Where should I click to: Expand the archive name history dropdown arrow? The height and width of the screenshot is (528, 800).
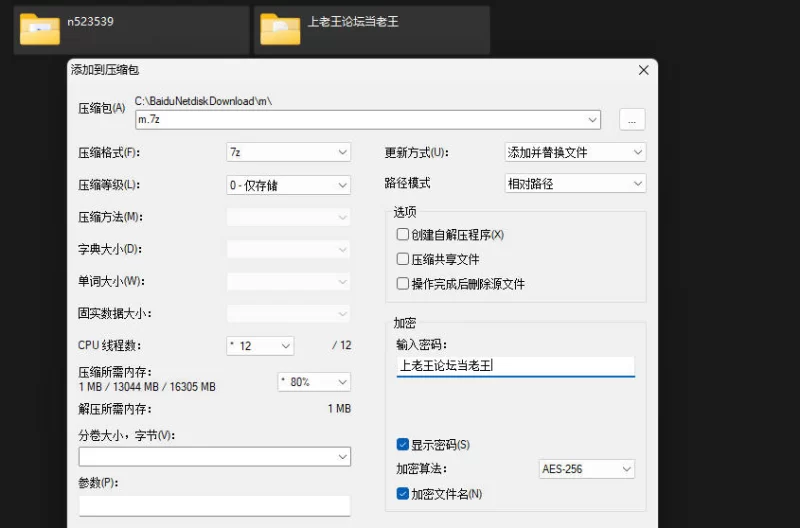click(x=592, y=120)
